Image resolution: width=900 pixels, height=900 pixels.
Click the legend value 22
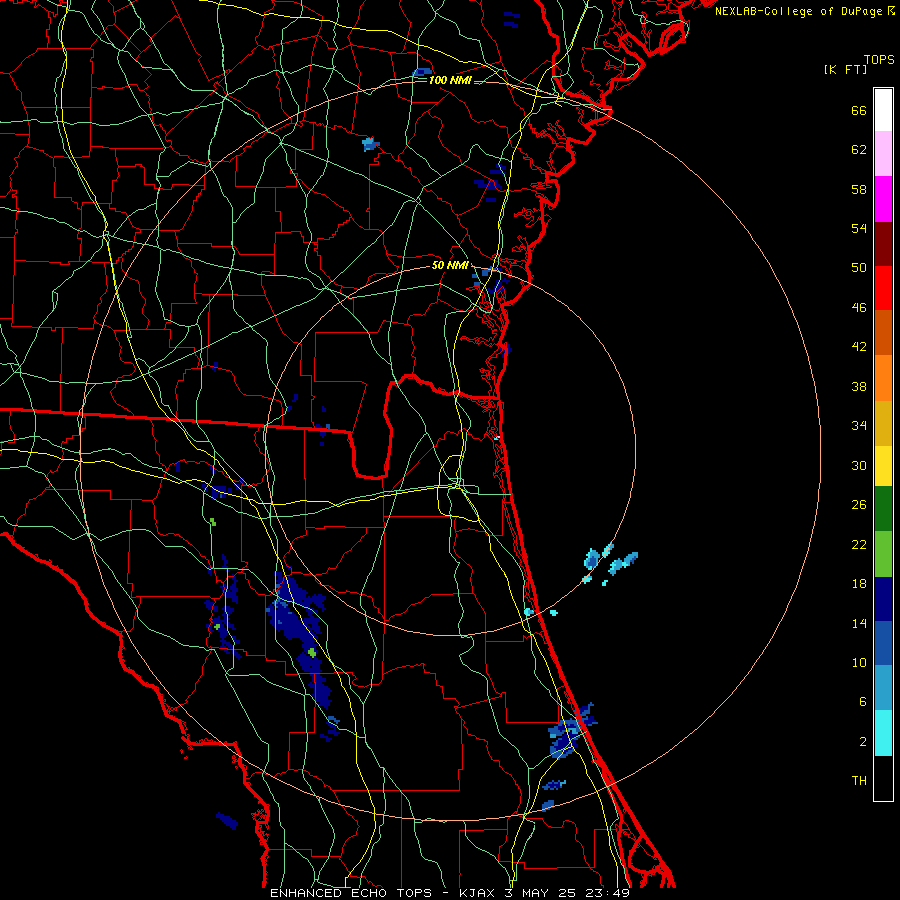[859, 544]
